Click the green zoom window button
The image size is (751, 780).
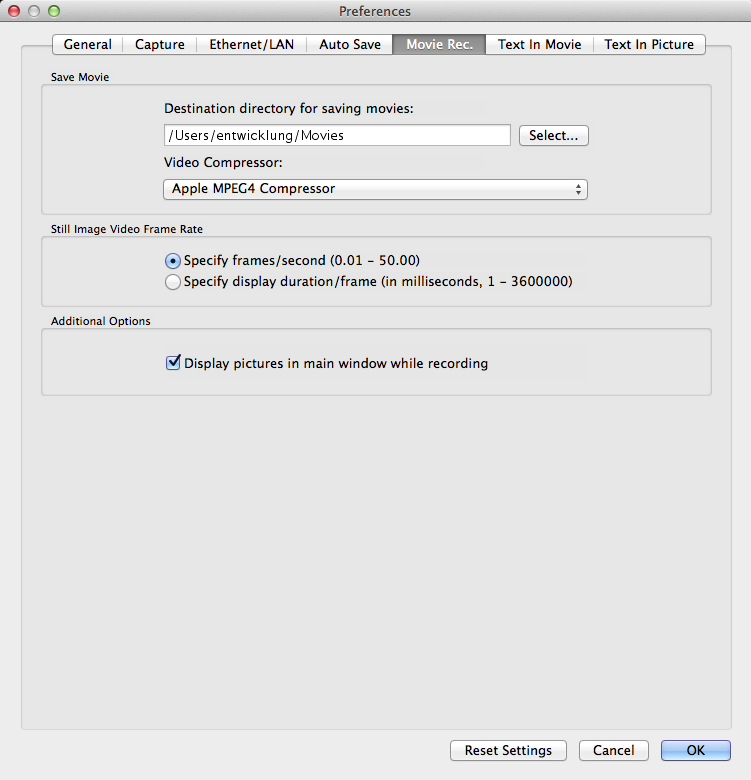[54, 11]
